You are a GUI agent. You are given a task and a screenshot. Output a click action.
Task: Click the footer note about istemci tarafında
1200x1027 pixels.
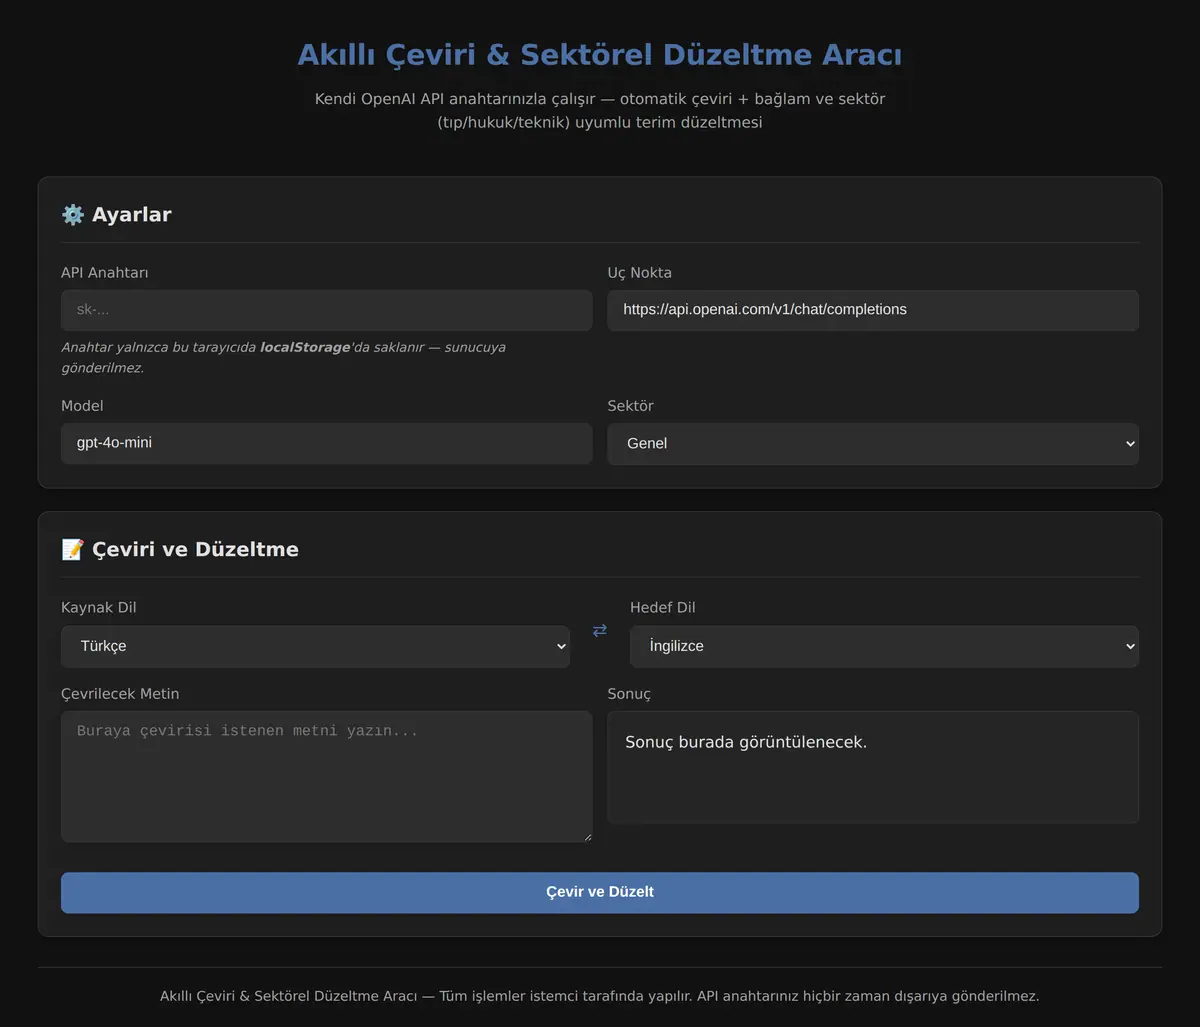pos(600,996)
